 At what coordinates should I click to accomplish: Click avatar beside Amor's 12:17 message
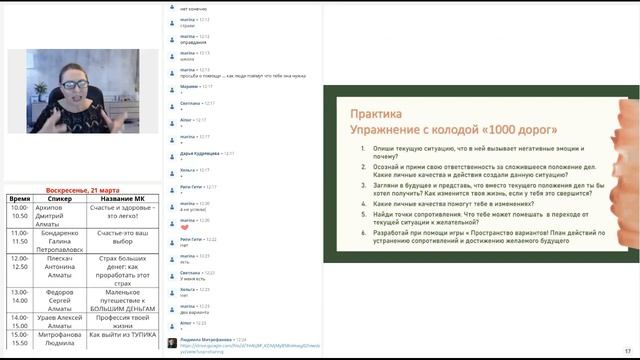(x=172, y=123)
